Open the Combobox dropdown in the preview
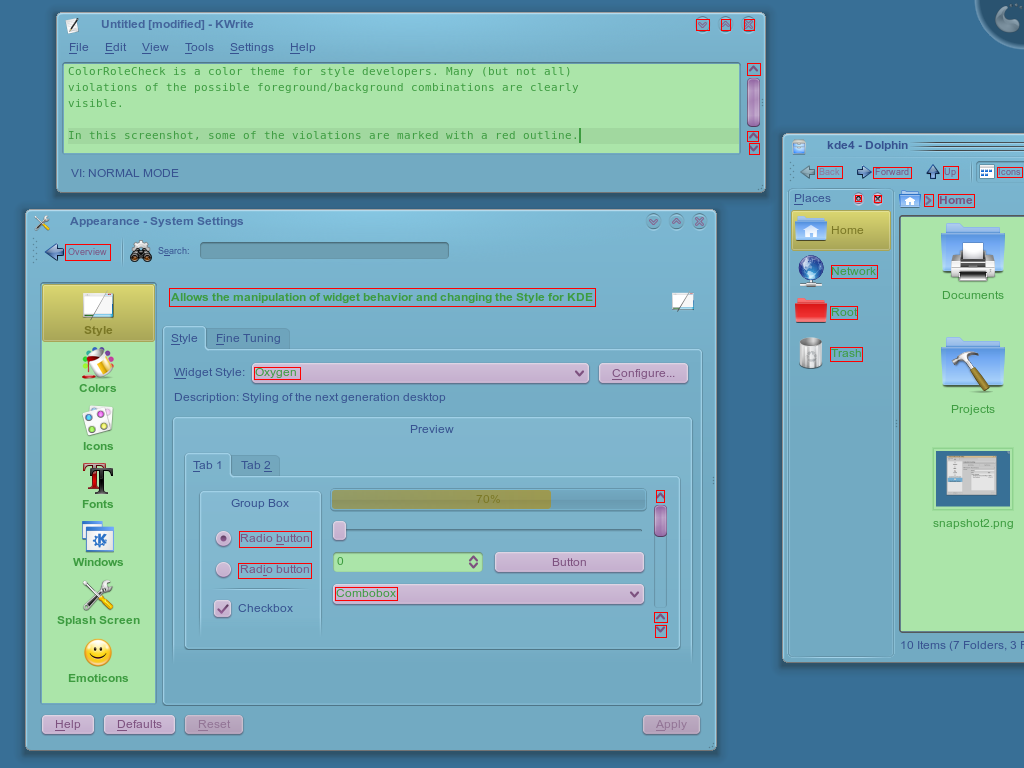 click(488, 594)
